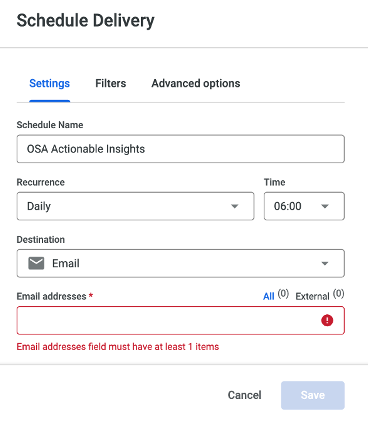Click the email addresses error message text

(118, 347)
